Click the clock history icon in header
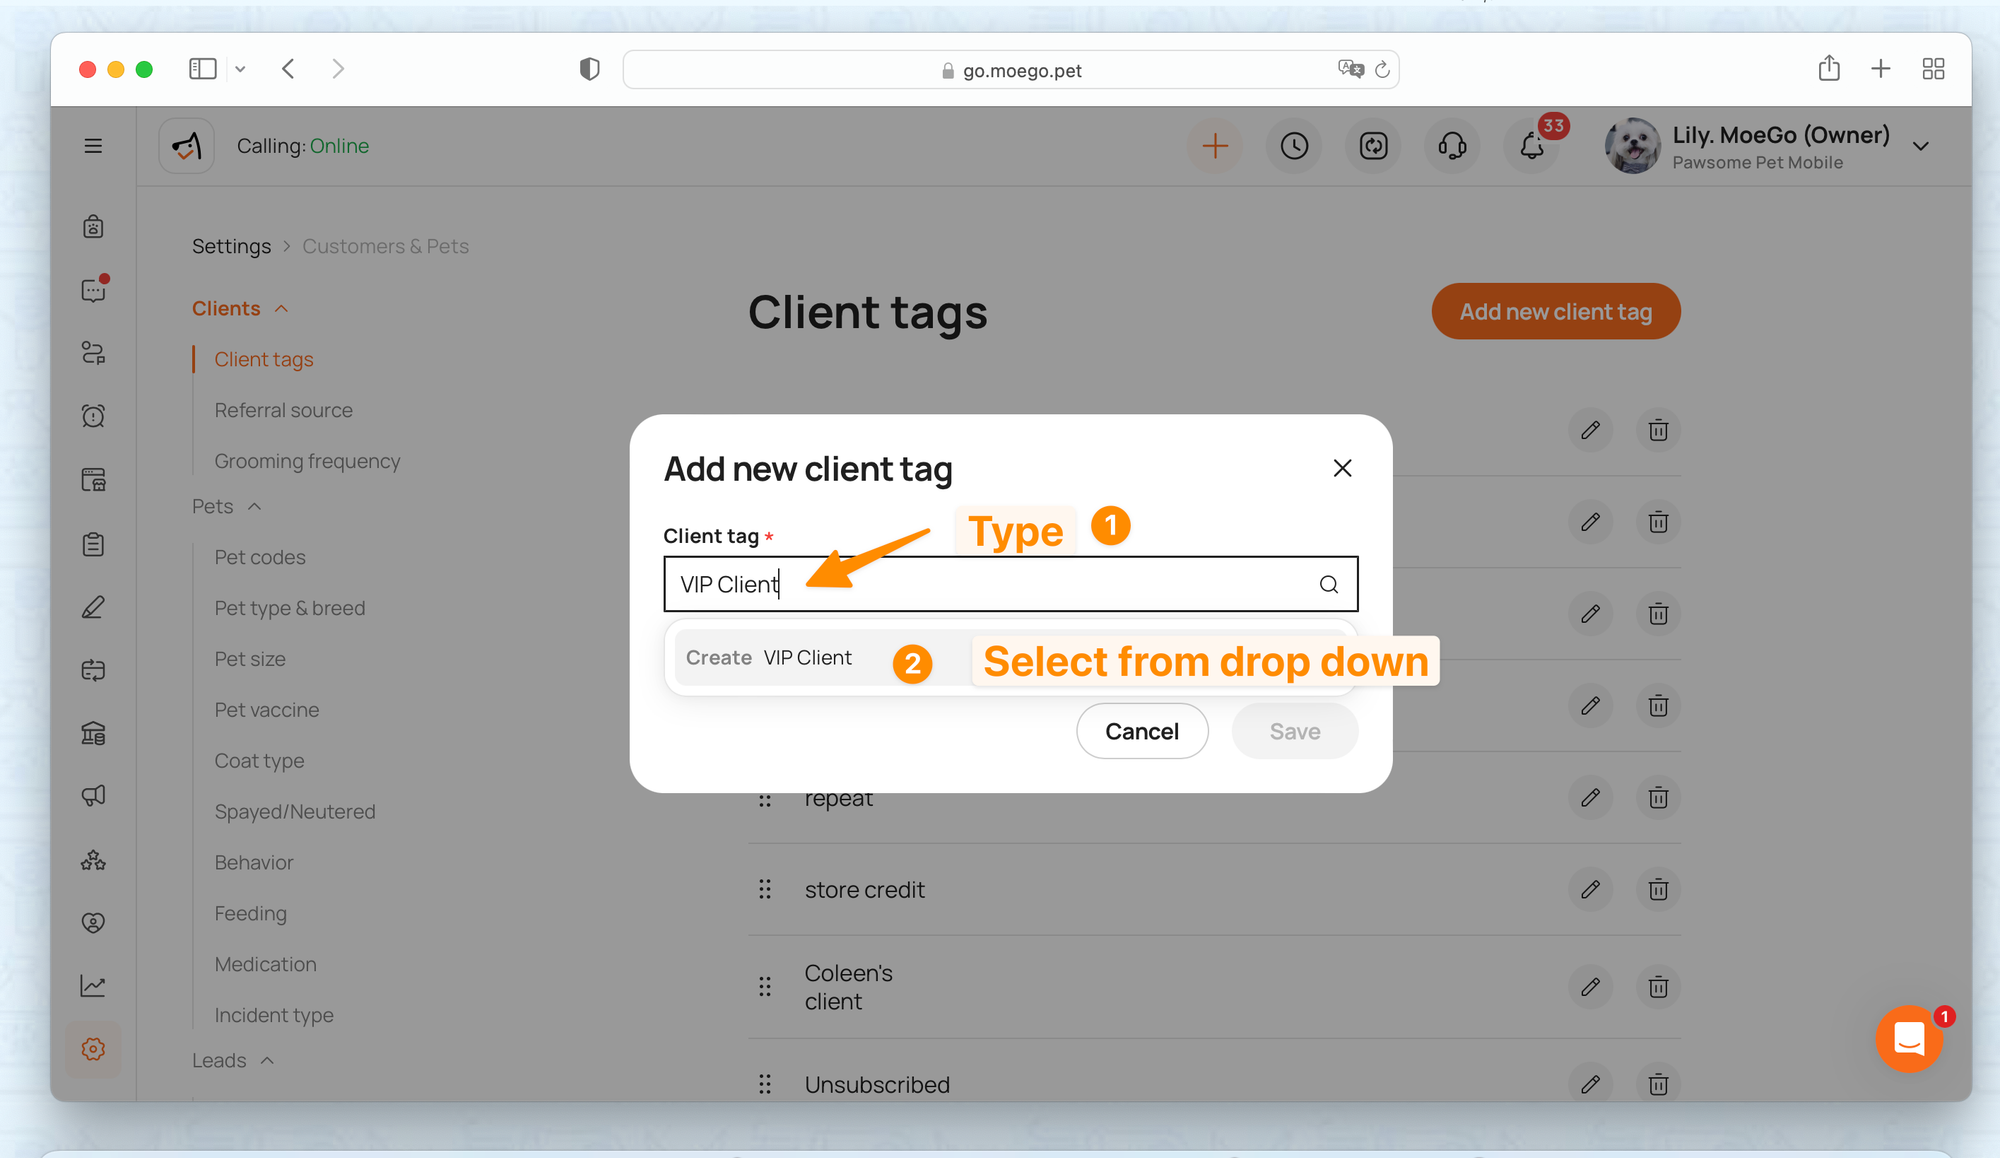This screenshot has height=1158, width=2000. 1294,146
